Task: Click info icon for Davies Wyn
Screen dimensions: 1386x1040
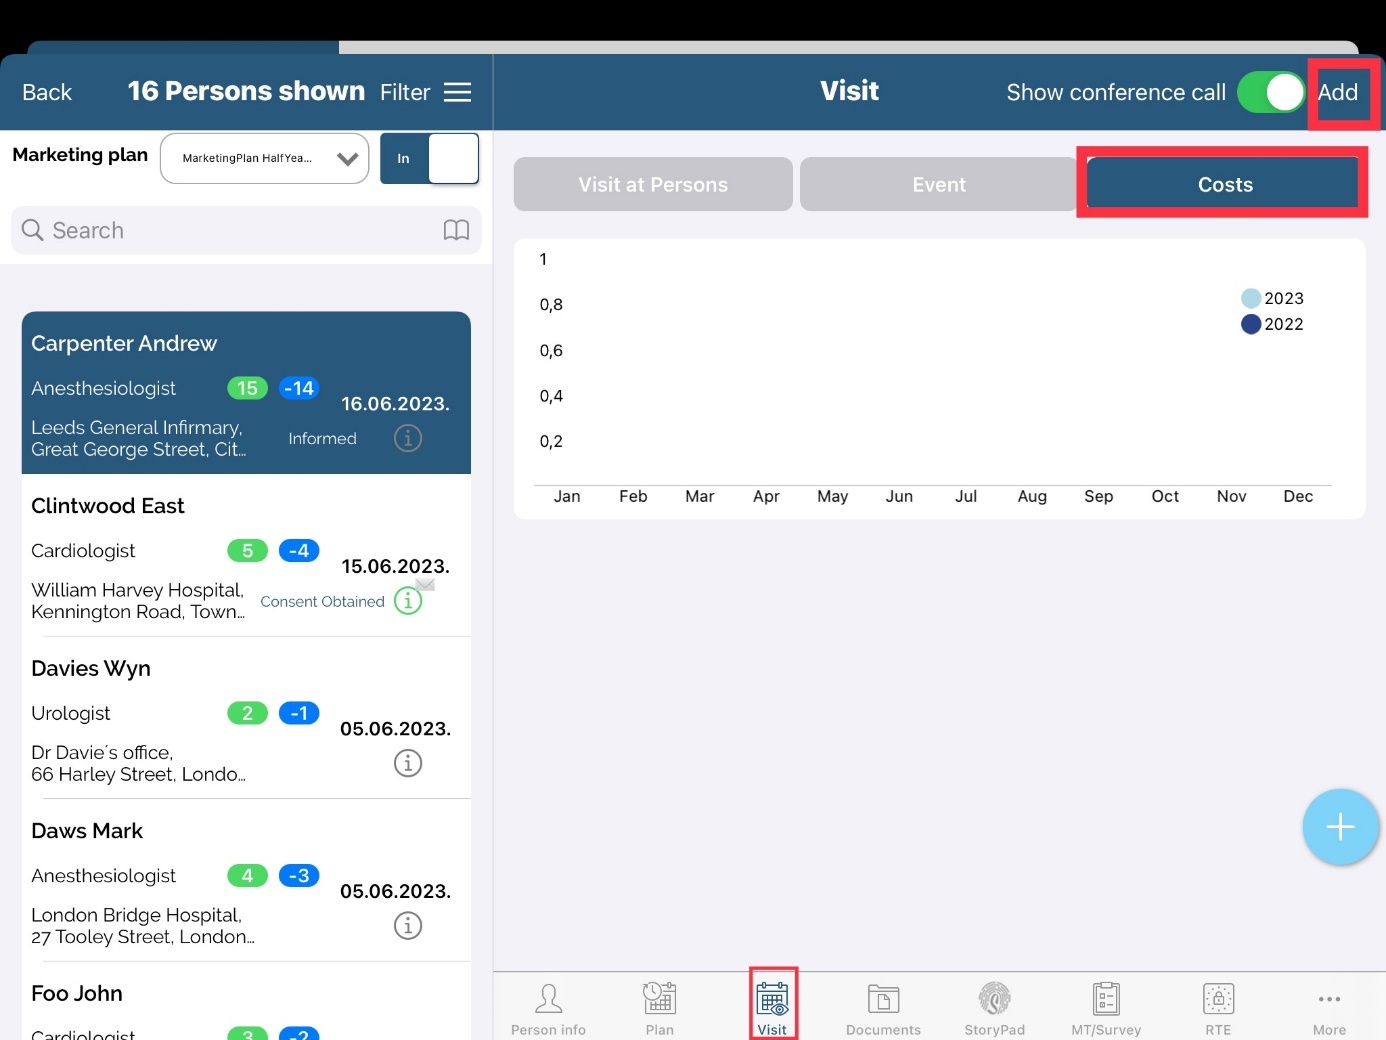Action: [408, 764]
